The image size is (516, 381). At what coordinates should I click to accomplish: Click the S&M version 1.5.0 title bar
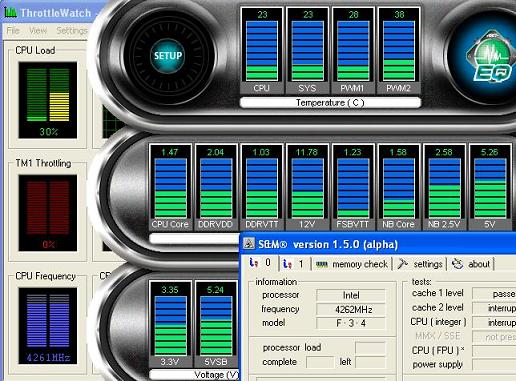378,244
